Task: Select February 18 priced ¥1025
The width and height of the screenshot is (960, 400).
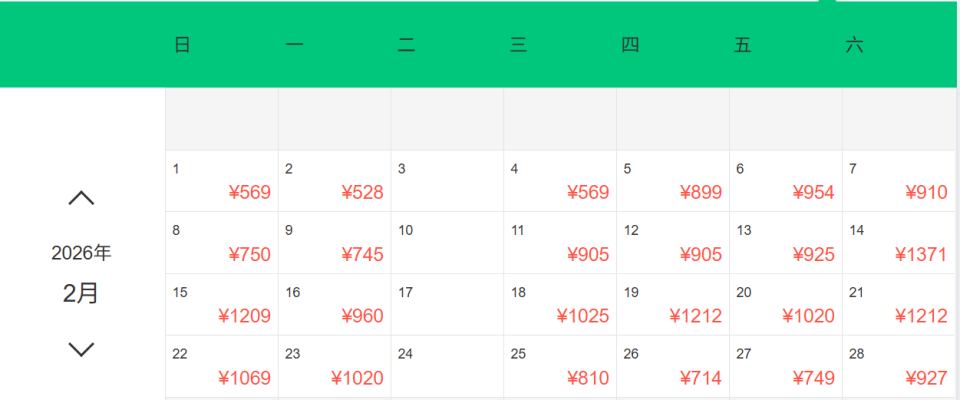Action: pos(560,305)
